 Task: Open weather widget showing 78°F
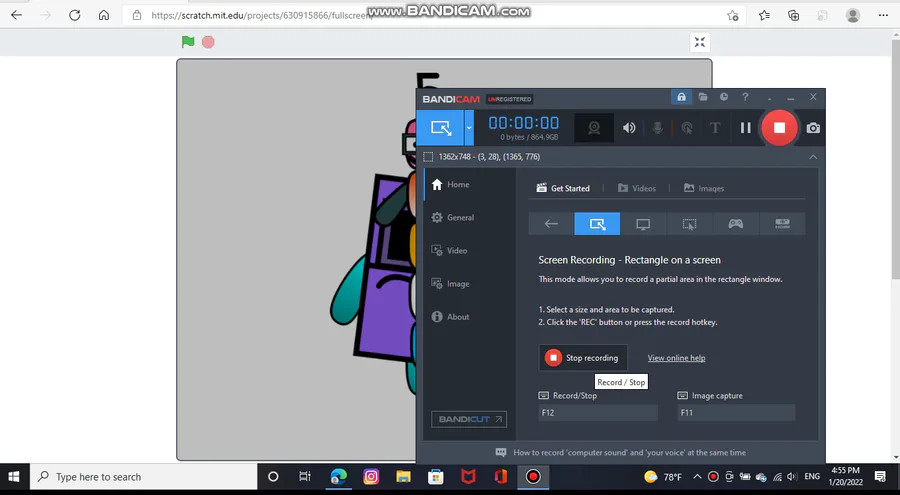tap(663, 477)
